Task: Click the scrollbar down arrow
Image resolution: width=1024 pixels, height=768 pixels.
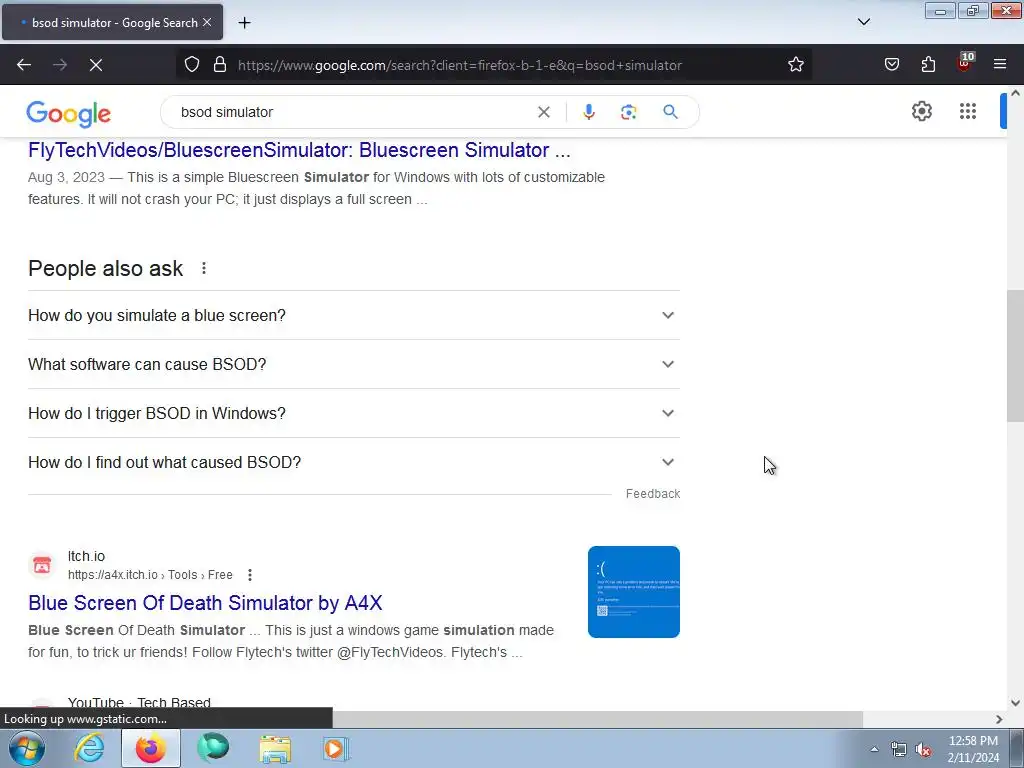Action: (x=1015, y=703)
